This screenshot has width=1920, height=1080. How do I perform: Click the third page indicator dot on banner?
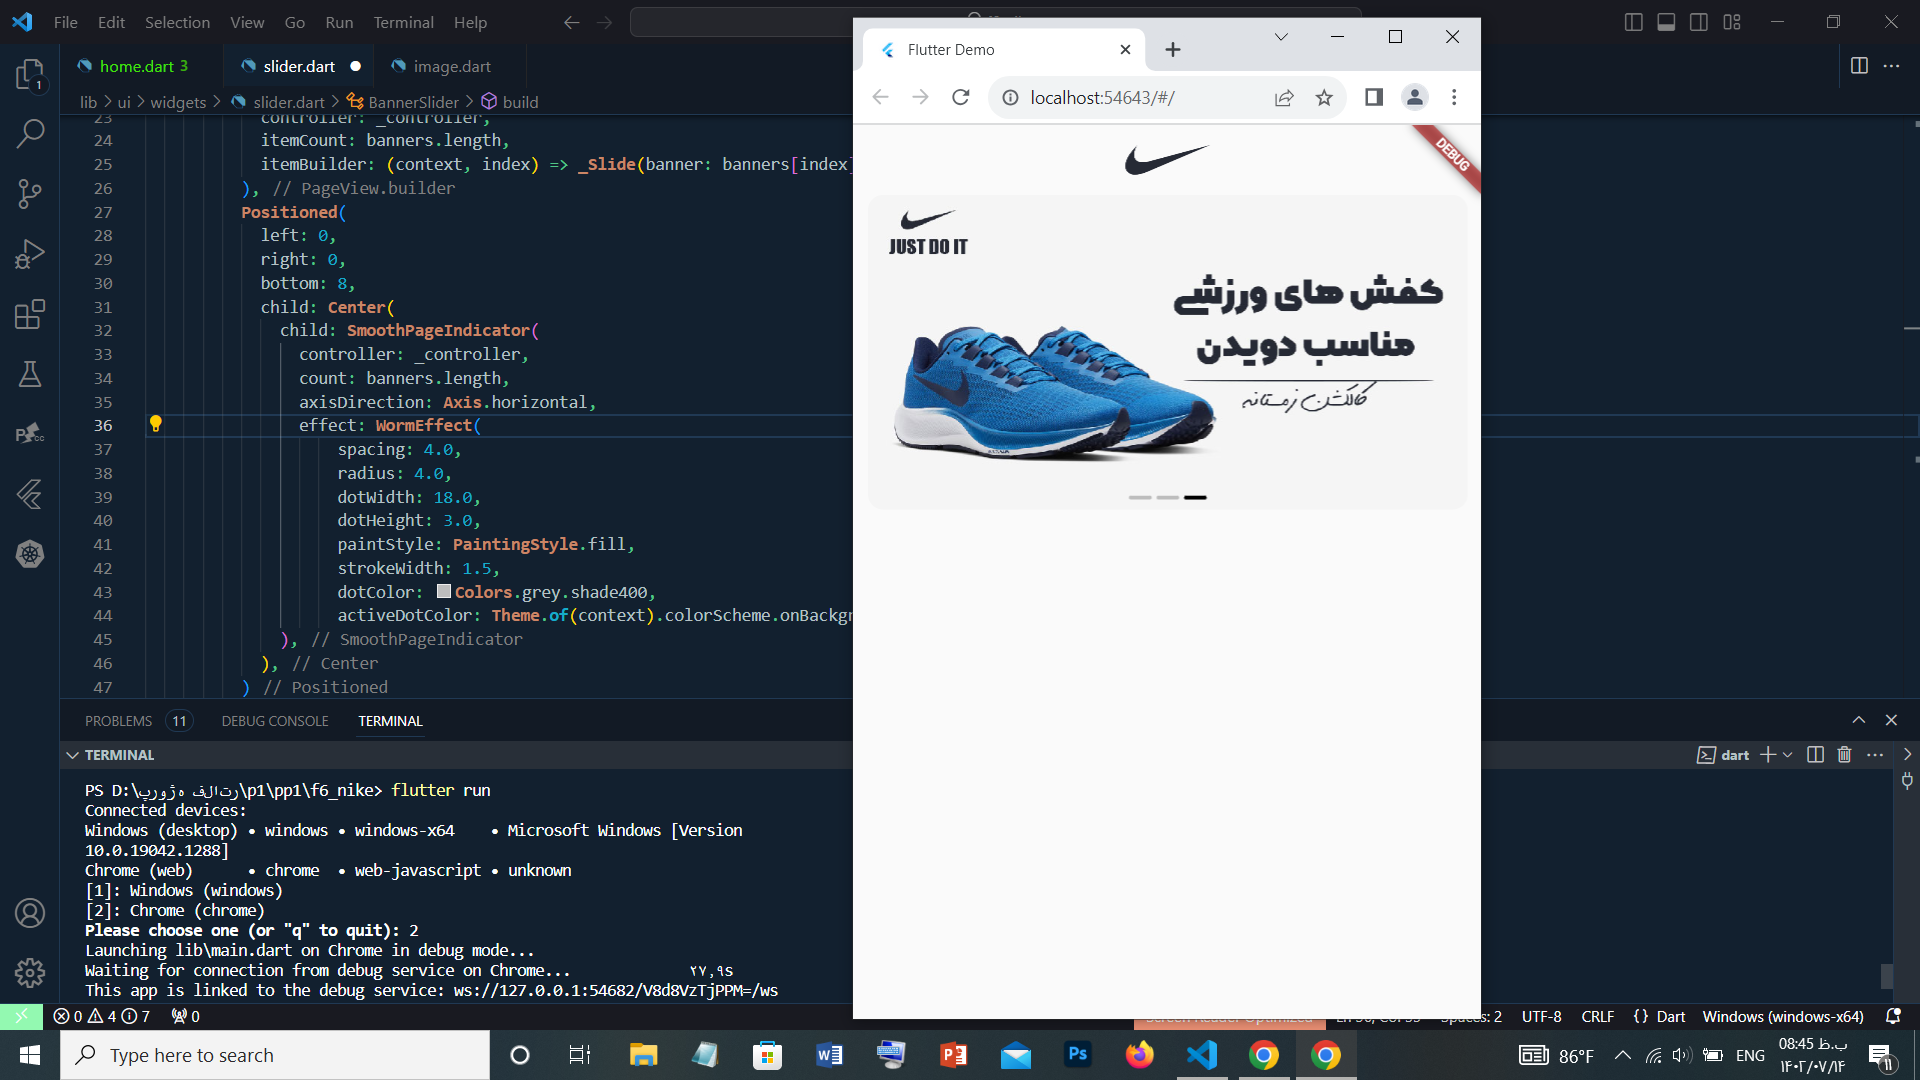pos(1195,497)
